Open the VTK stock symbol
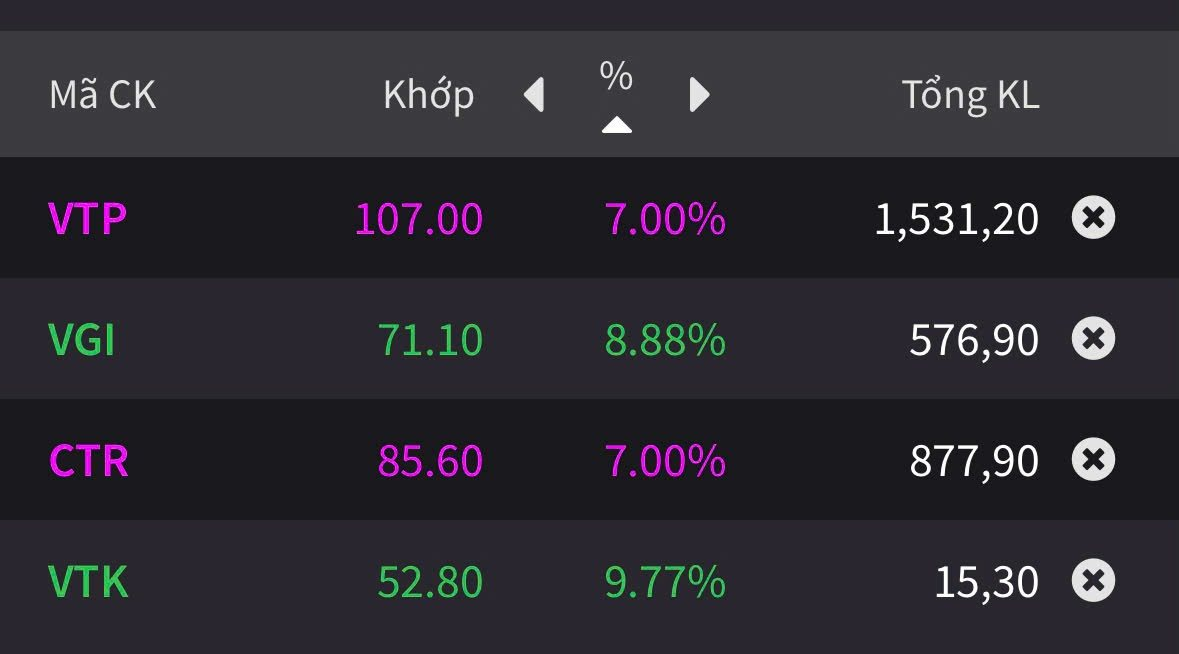 [x=88, y=582]
